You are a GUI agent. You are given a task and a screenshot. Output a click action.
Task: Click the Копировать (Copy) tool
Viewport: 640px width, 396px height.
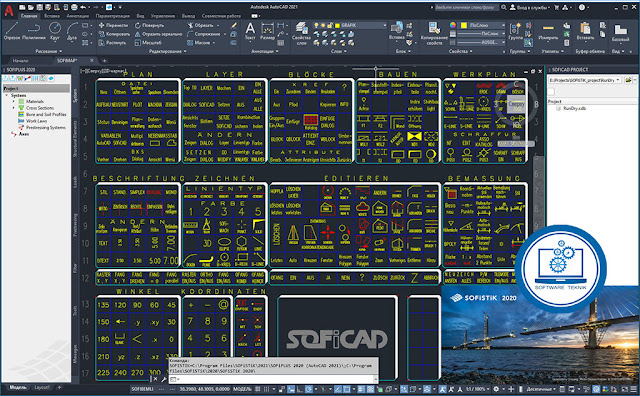pyautogui.click(x=114, y=34)
